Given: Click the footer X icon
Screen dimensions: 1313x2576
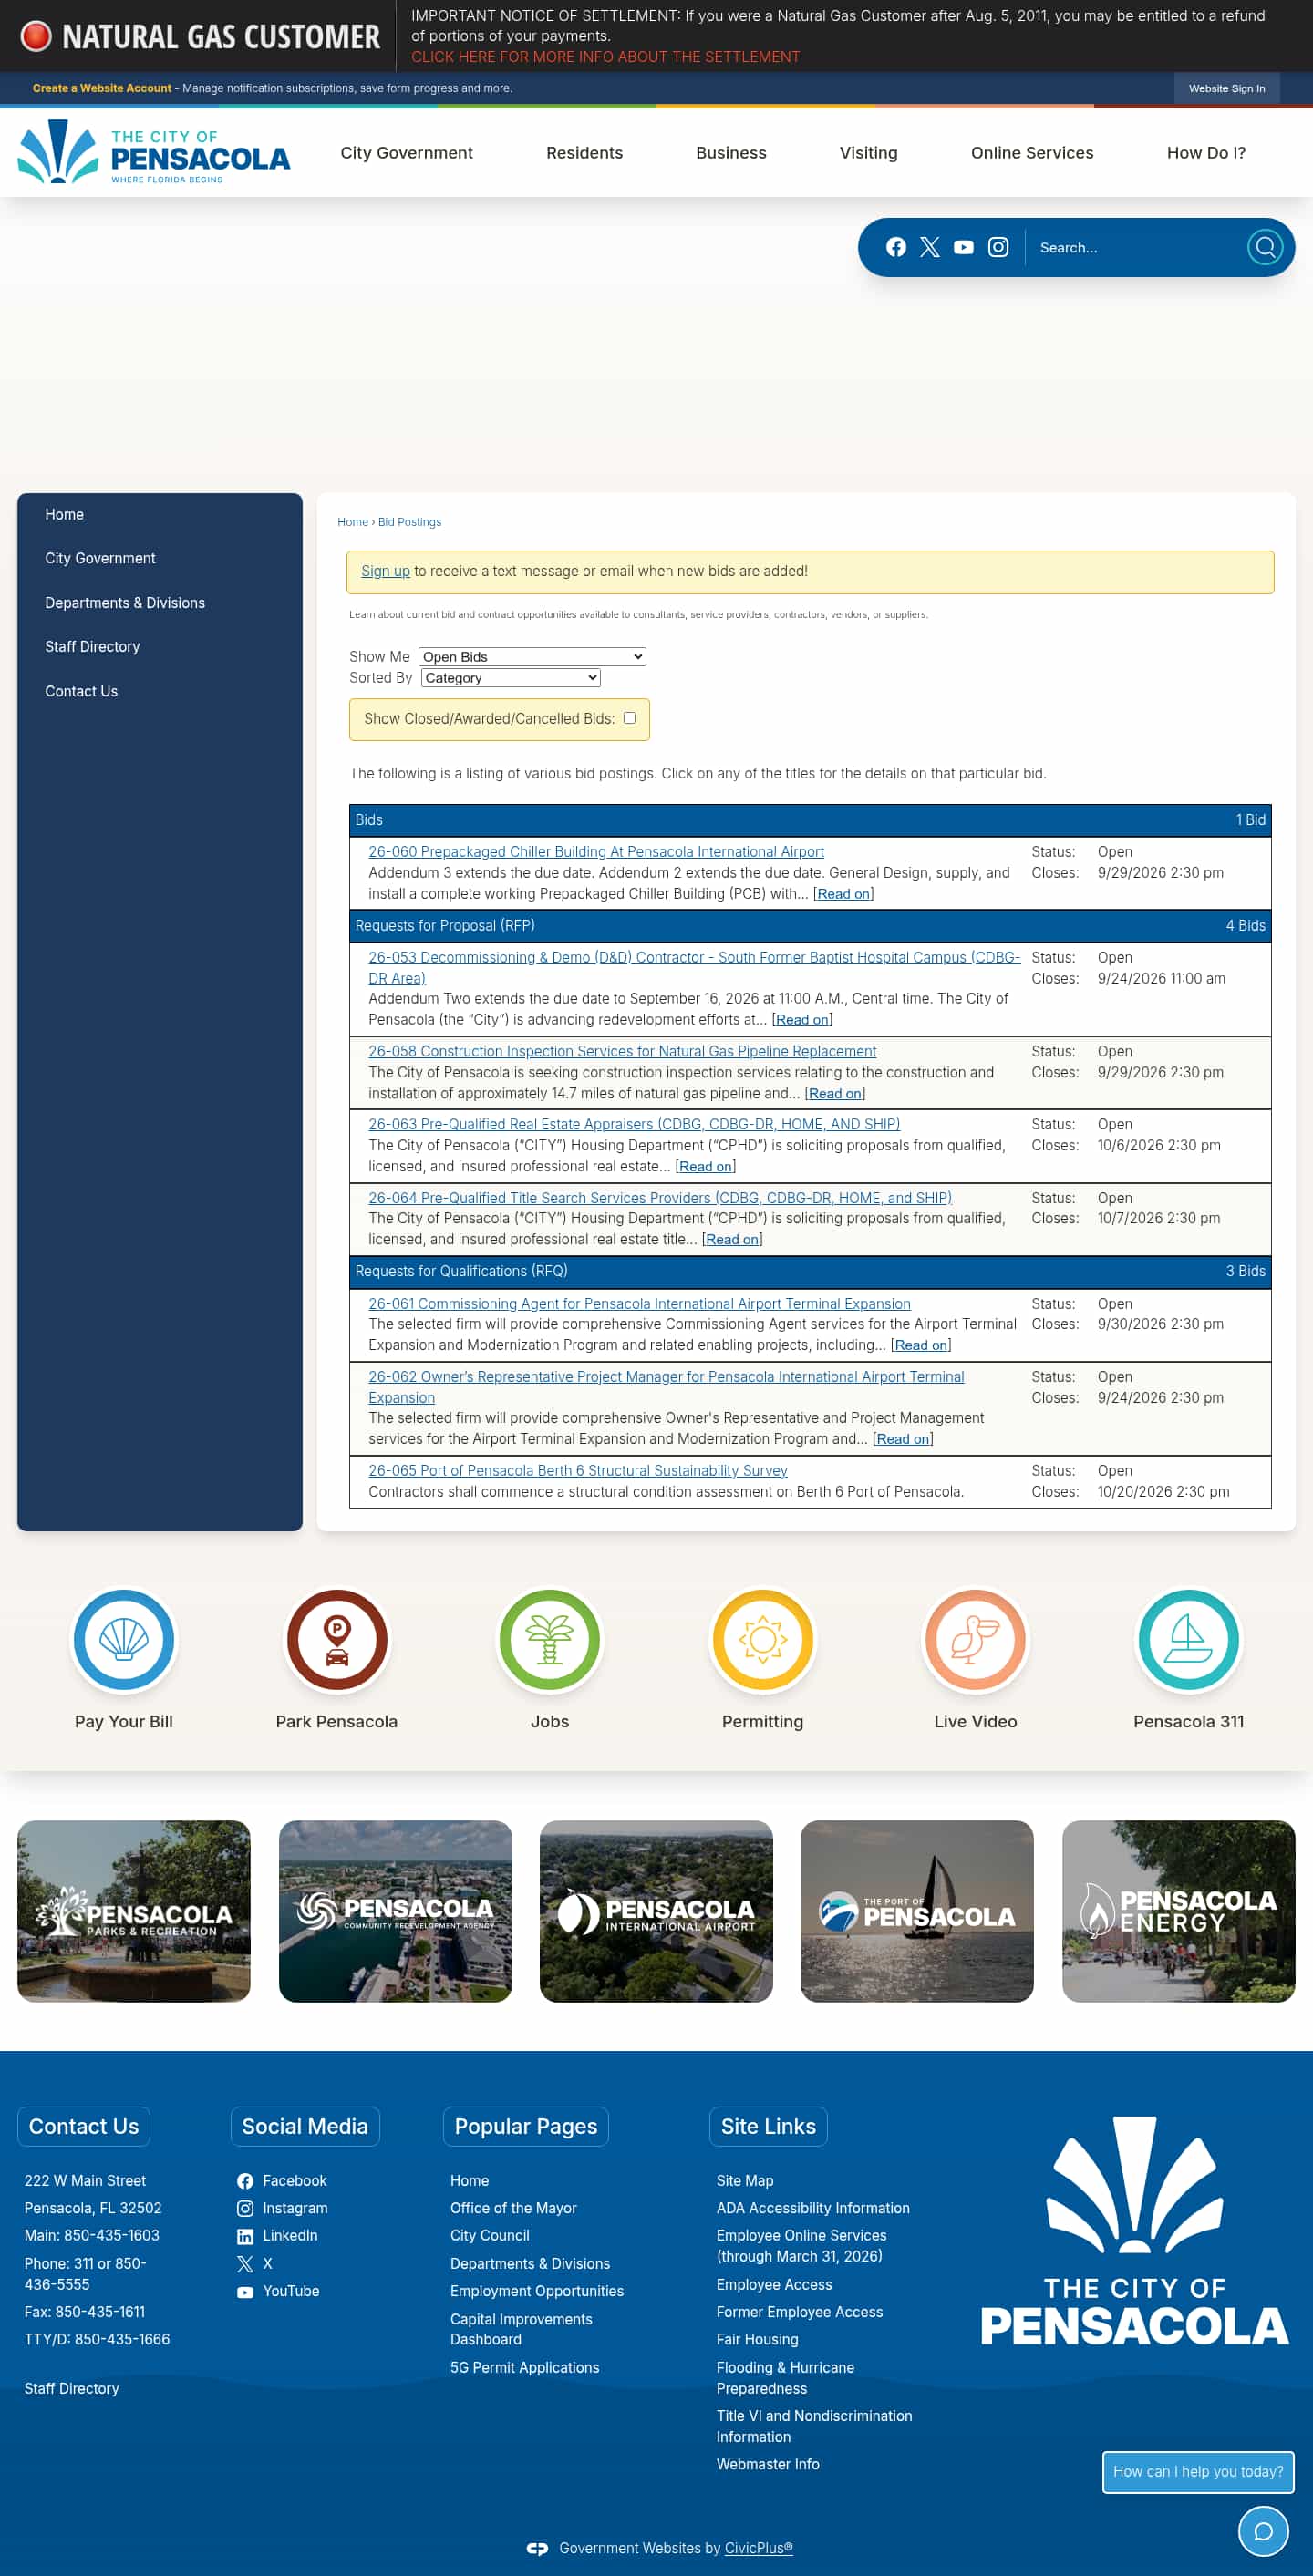Looking at the screenshot, I should tap(245, 2264).
